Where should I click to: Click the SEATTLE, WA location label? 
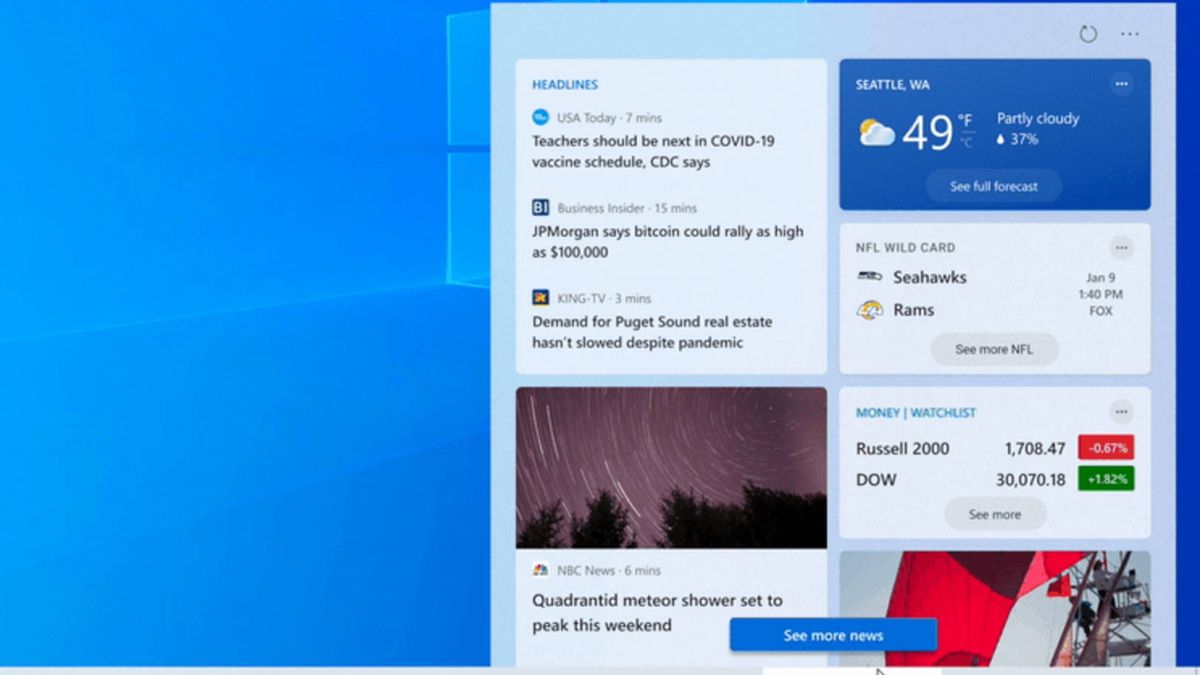(x=893, y=85)
